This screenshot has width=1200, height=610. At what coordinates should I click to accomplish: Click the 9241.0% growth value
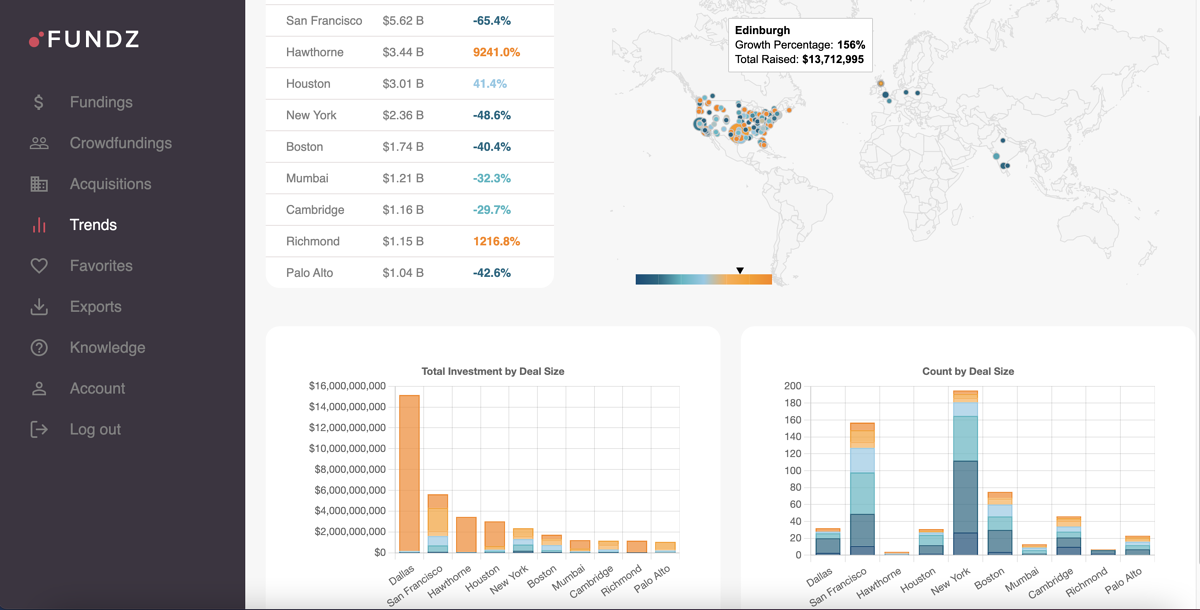click(x=497, y=52)
